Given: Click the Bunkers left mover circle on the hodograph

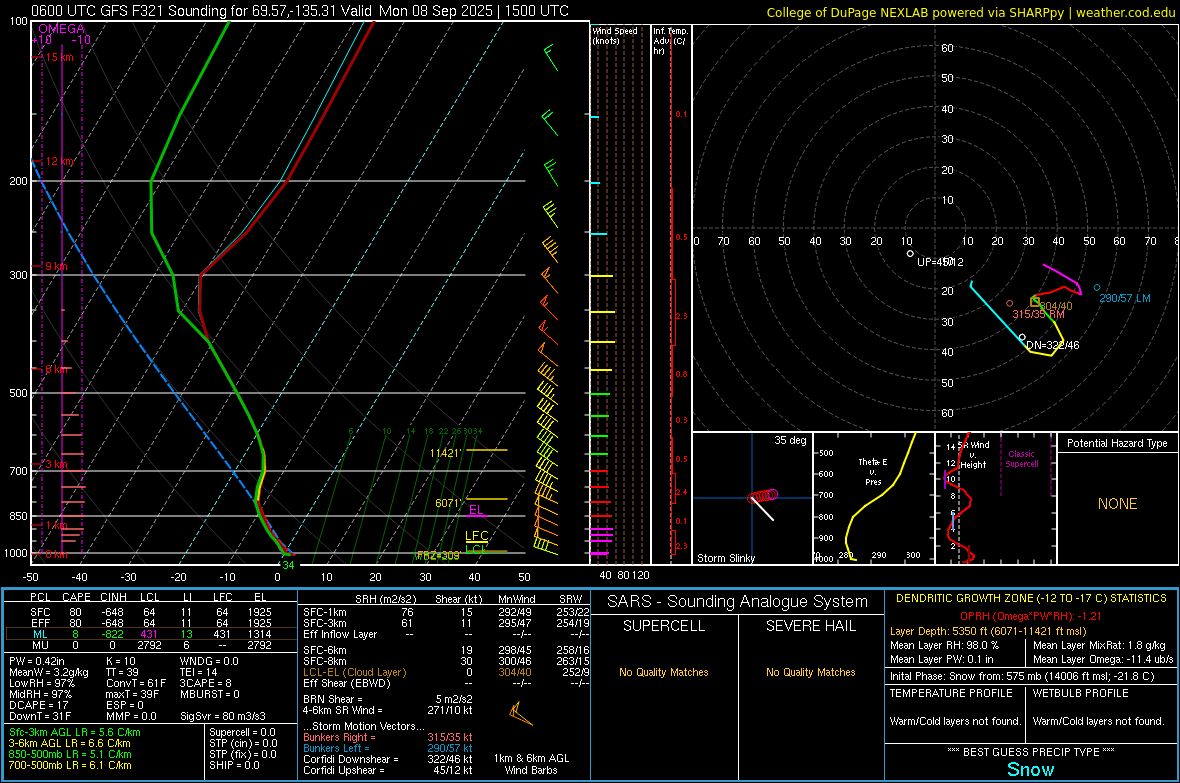Looking at the screenshot, I should [x=1096, y=288].
